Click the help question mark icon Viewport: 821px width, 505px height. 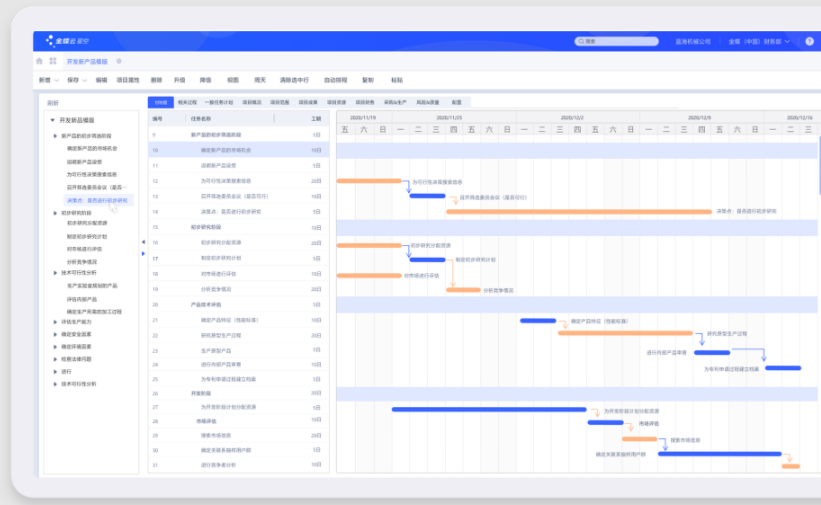coord(809,41)
